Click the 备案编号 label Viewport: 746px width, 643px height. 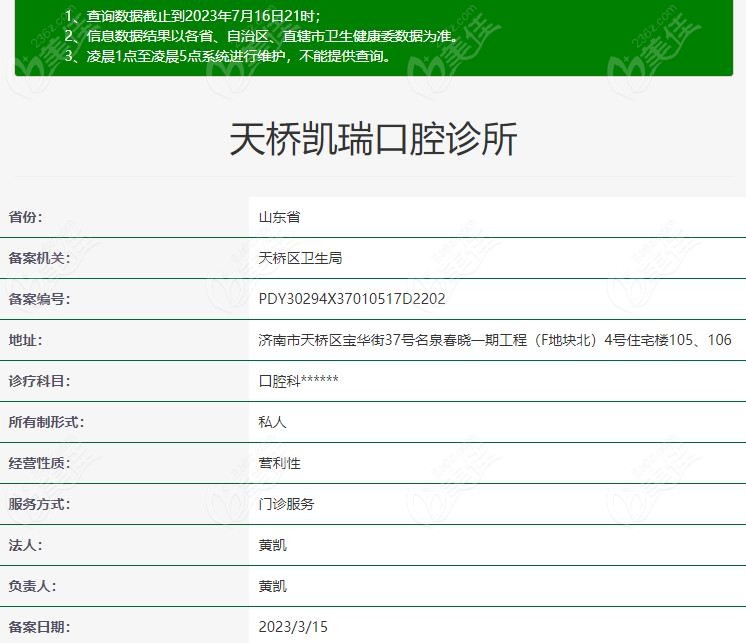point(39,299)
